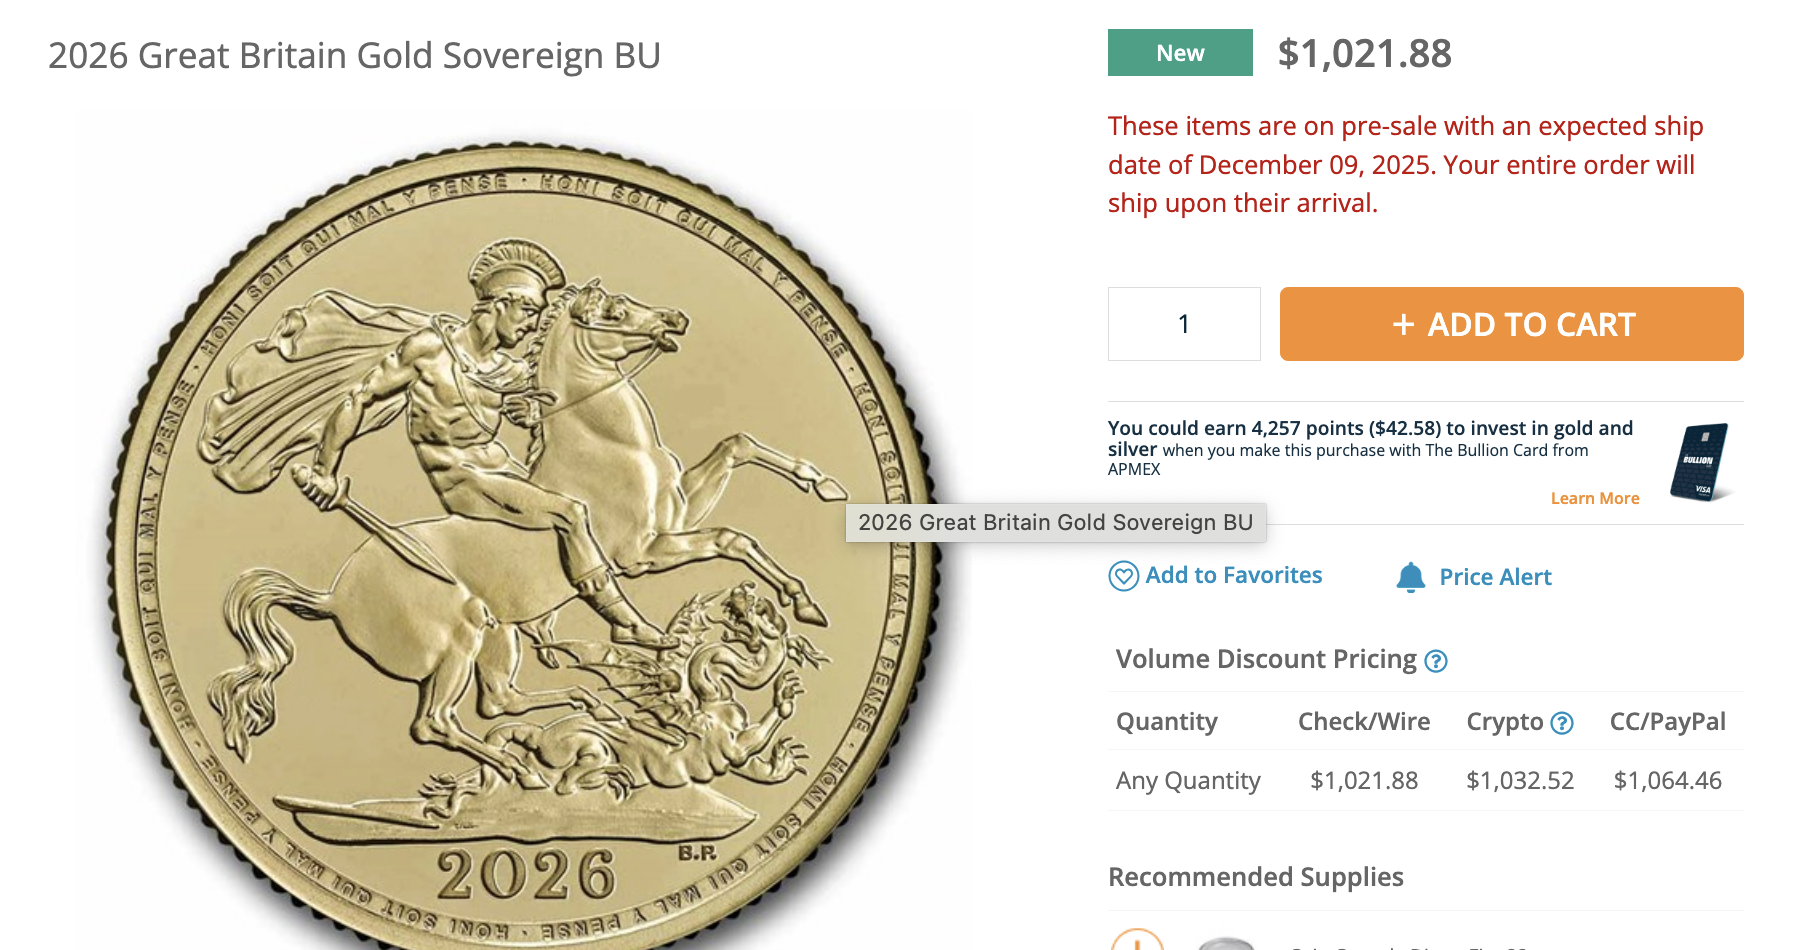Click the Crypto price $1,032.52
1798x950 pixels.
(1520, 781)
